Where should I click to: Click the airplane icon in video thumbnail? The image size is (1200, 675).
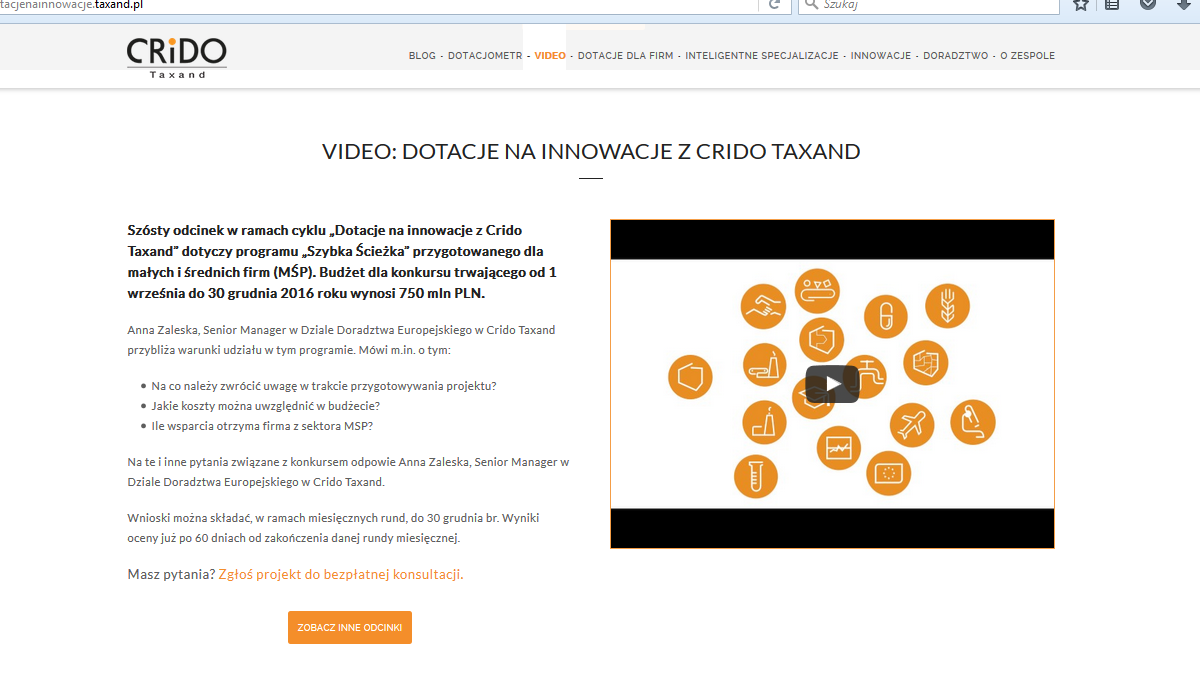[911, 425]
